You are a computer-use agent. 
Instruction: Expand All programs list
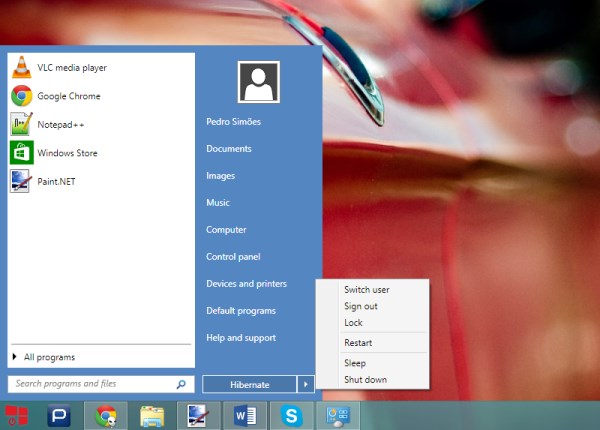coord(48,357)
